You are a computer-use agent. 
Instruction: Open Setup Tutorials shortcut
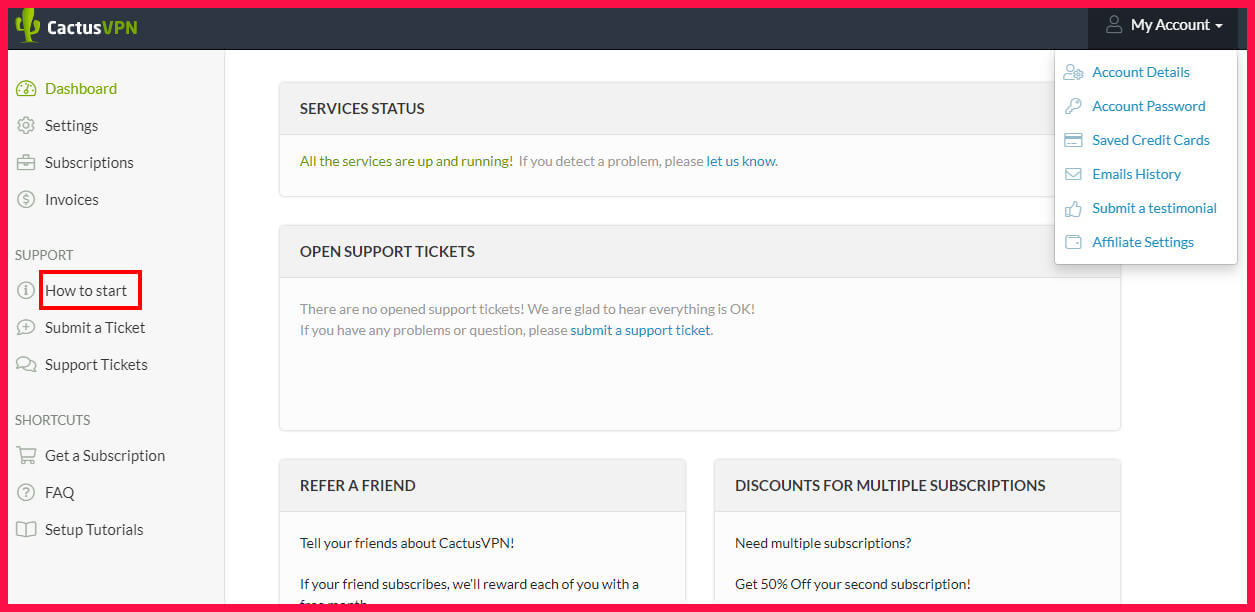point(94,529)
